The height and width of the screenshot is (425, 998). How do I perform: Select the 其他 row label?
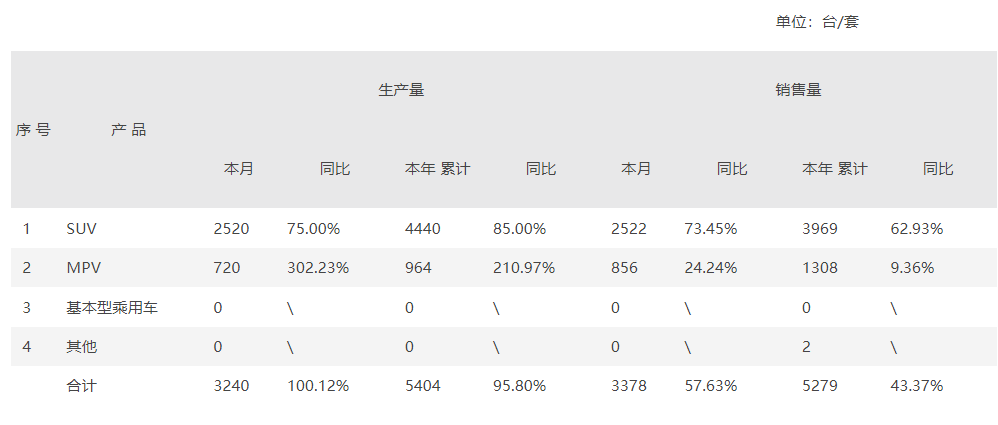point(81,347)
